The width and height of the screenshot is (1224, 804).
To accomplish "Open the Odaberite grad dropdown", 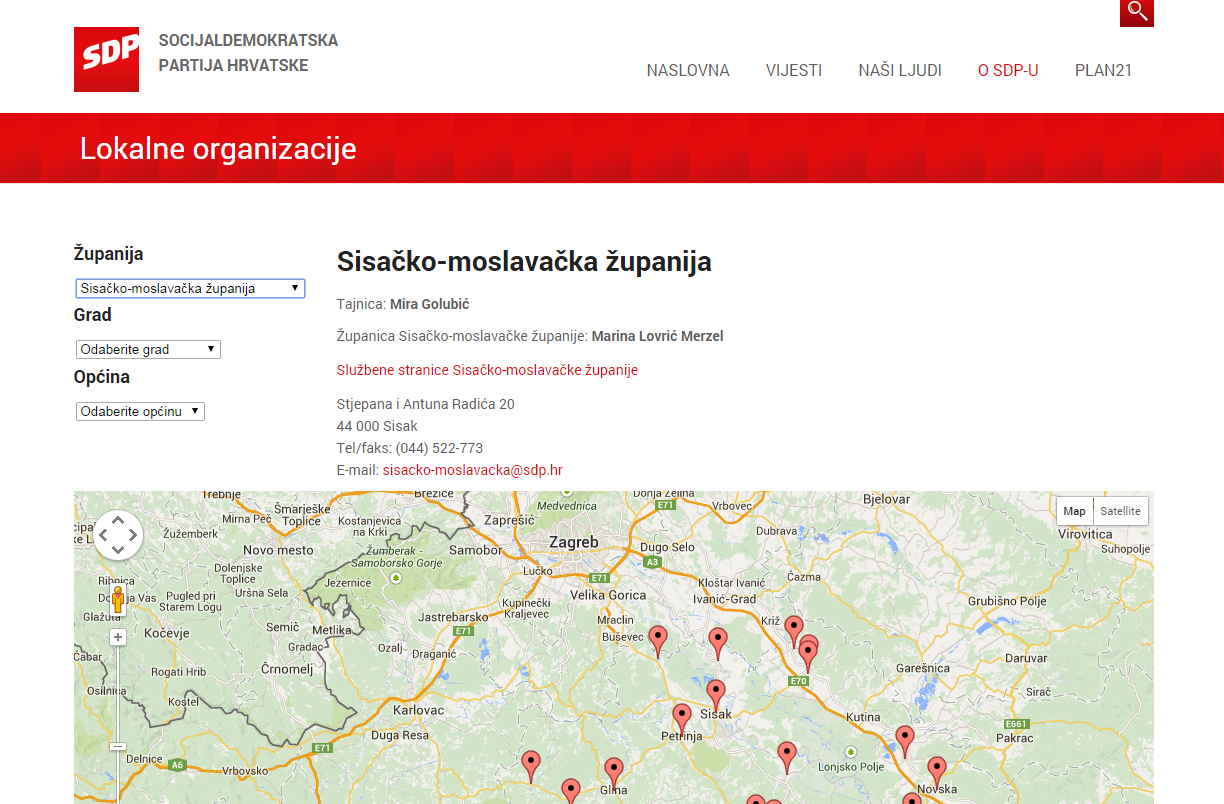I will click(148, 349).
